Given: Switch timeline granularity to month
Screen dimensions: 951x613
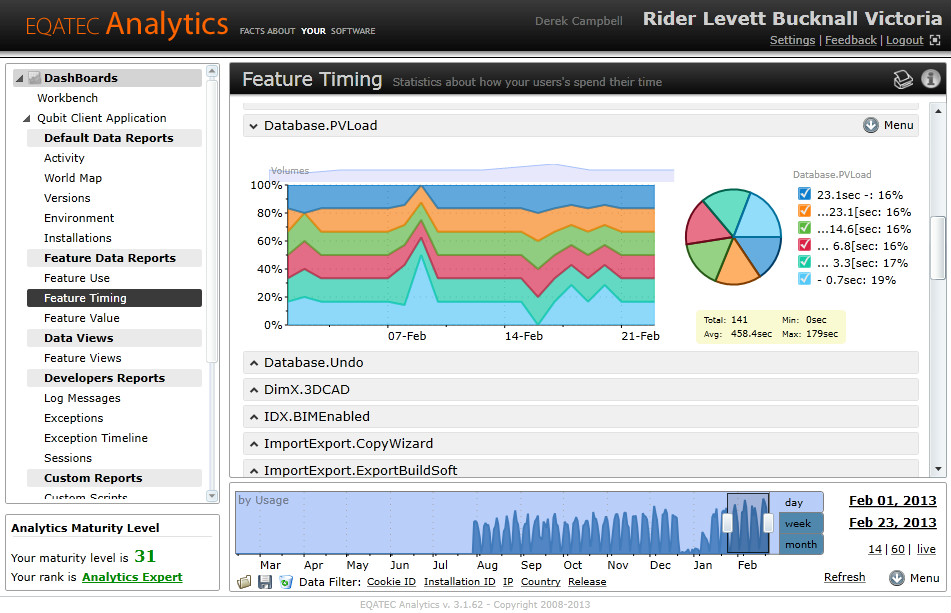Looking at the screenshot, I should pyautogui.click(x=801, y=544).
